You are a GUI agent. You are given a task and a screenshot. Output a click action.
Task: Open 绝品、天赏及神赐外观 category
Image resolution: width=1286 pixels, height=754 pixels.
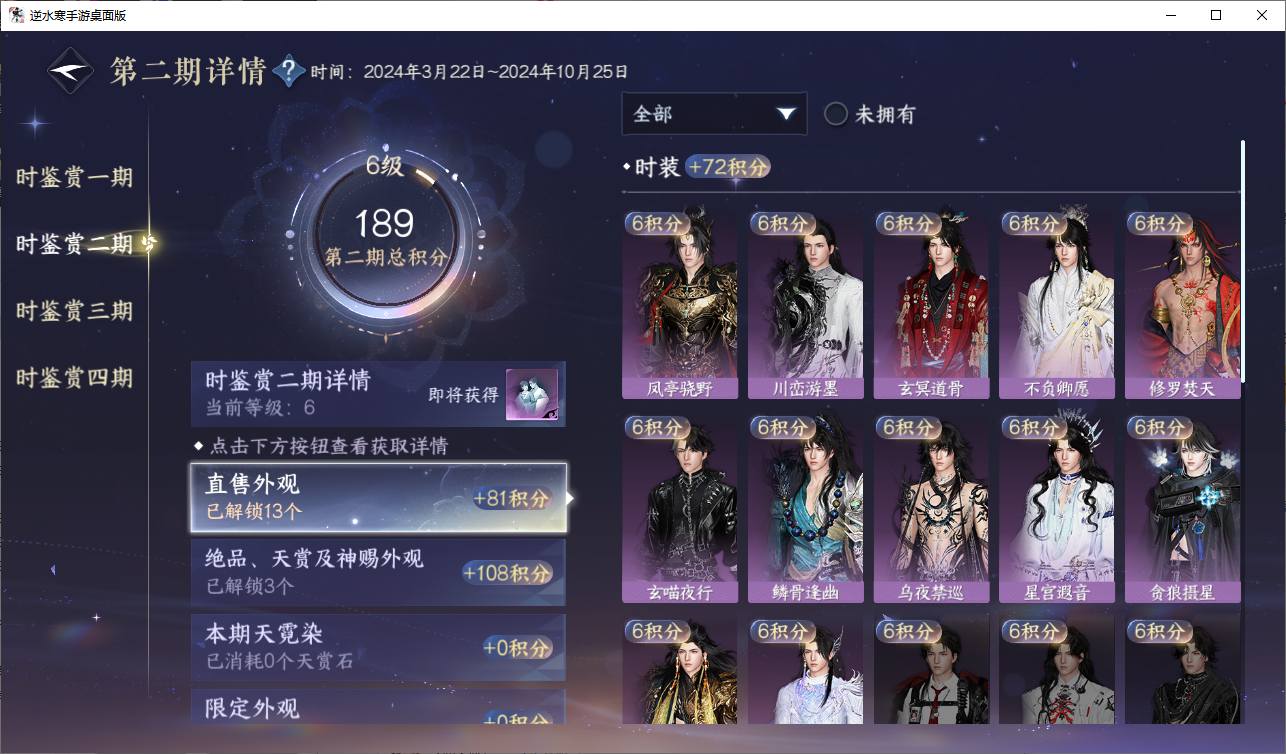379,572
